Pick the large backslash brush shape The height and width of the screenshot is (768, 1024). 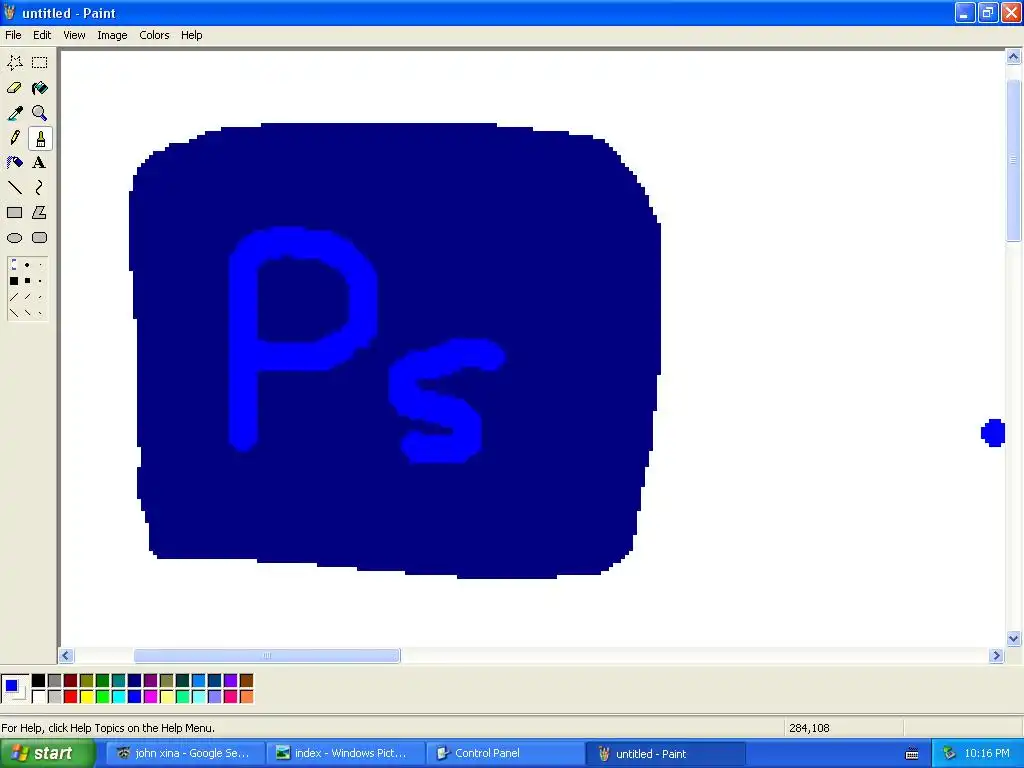14,313
